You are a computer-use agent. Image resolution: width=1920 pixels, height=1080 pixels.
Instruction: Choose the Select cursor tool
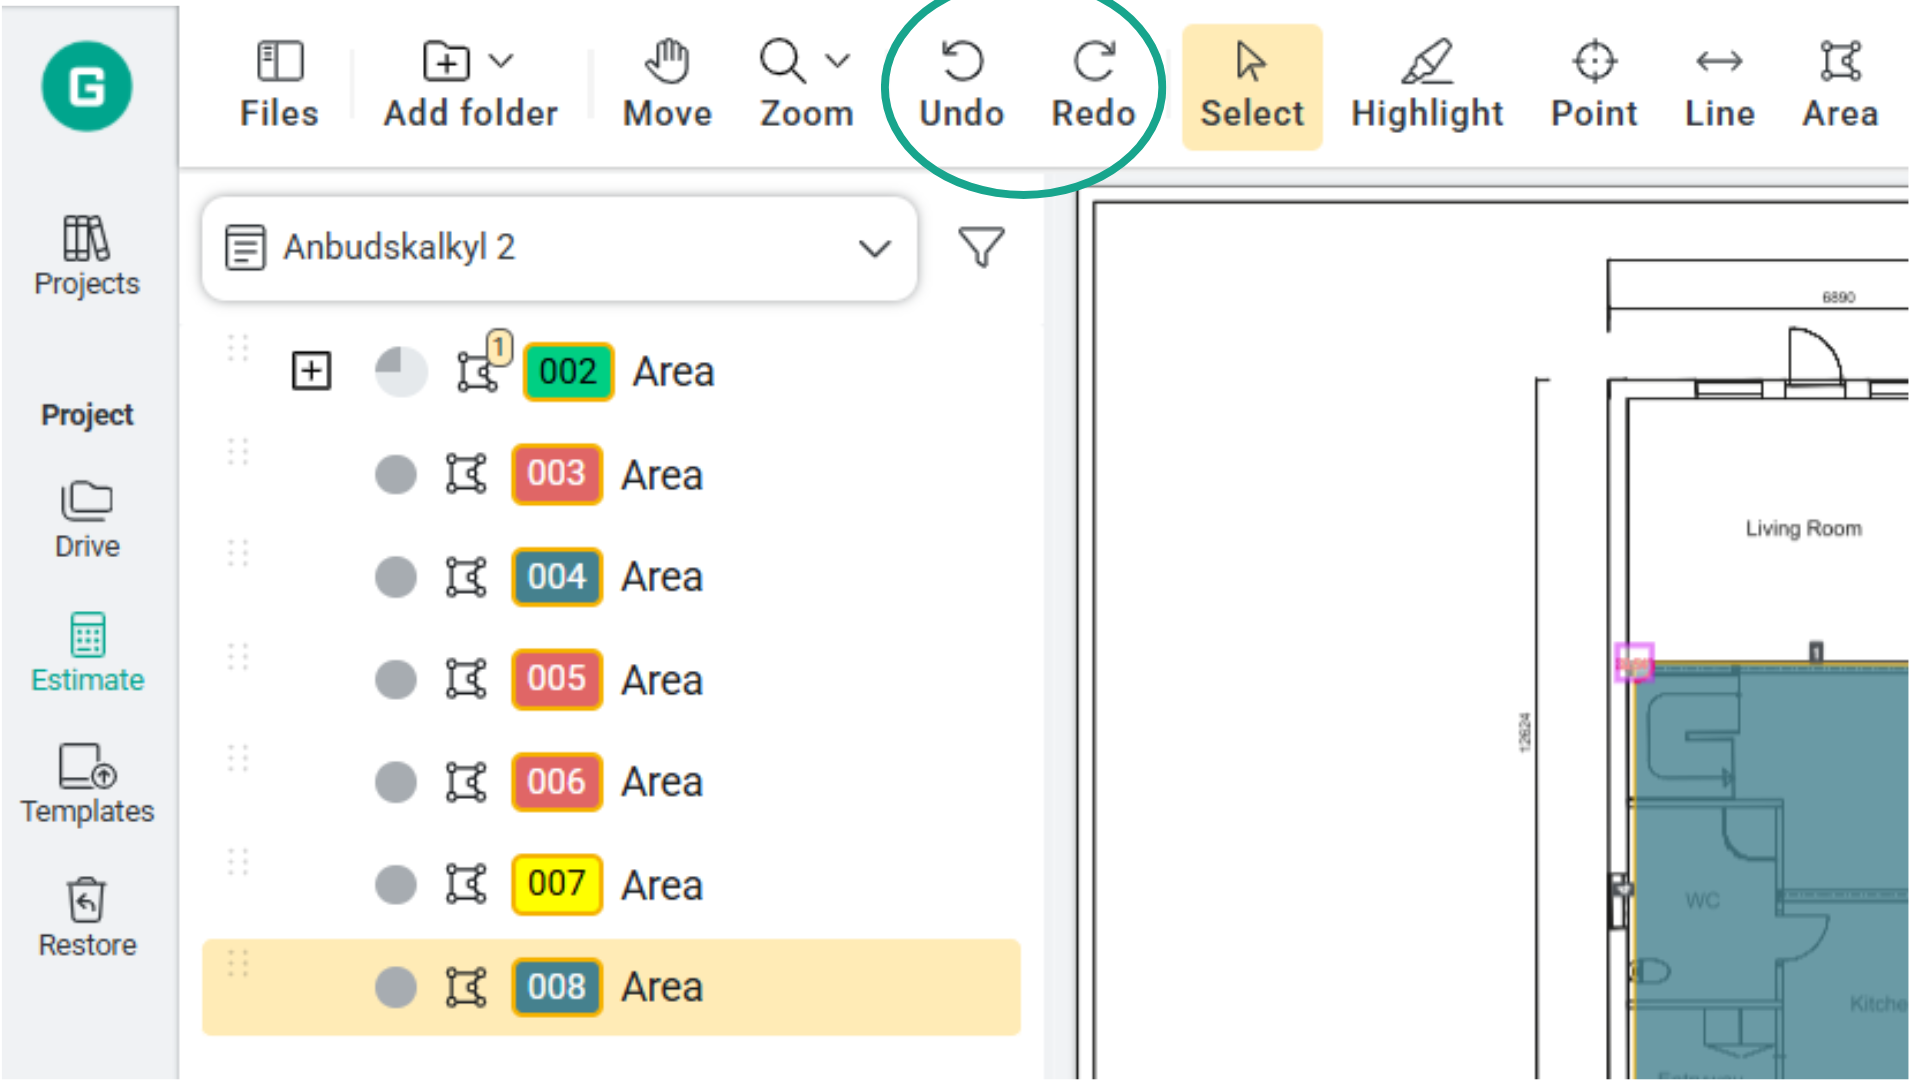pyautogui.click(x=1252, y=87)
